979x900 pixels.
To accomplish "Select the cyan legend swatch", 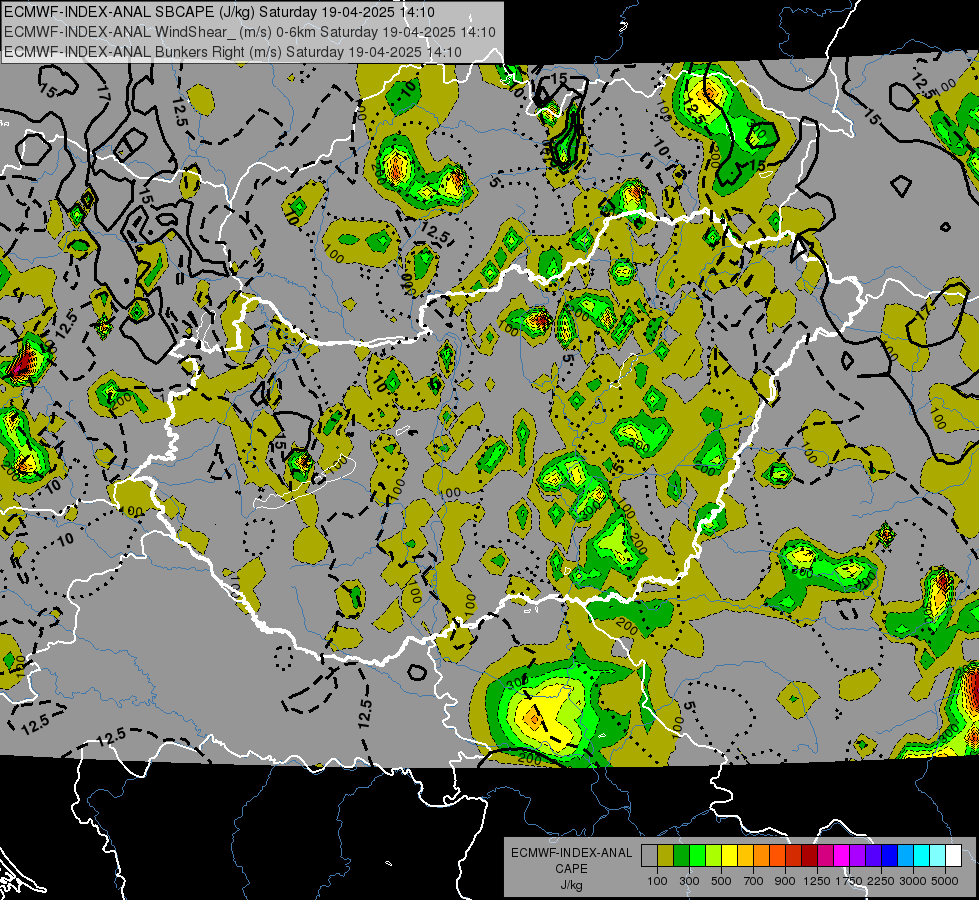I will point(922,856).
